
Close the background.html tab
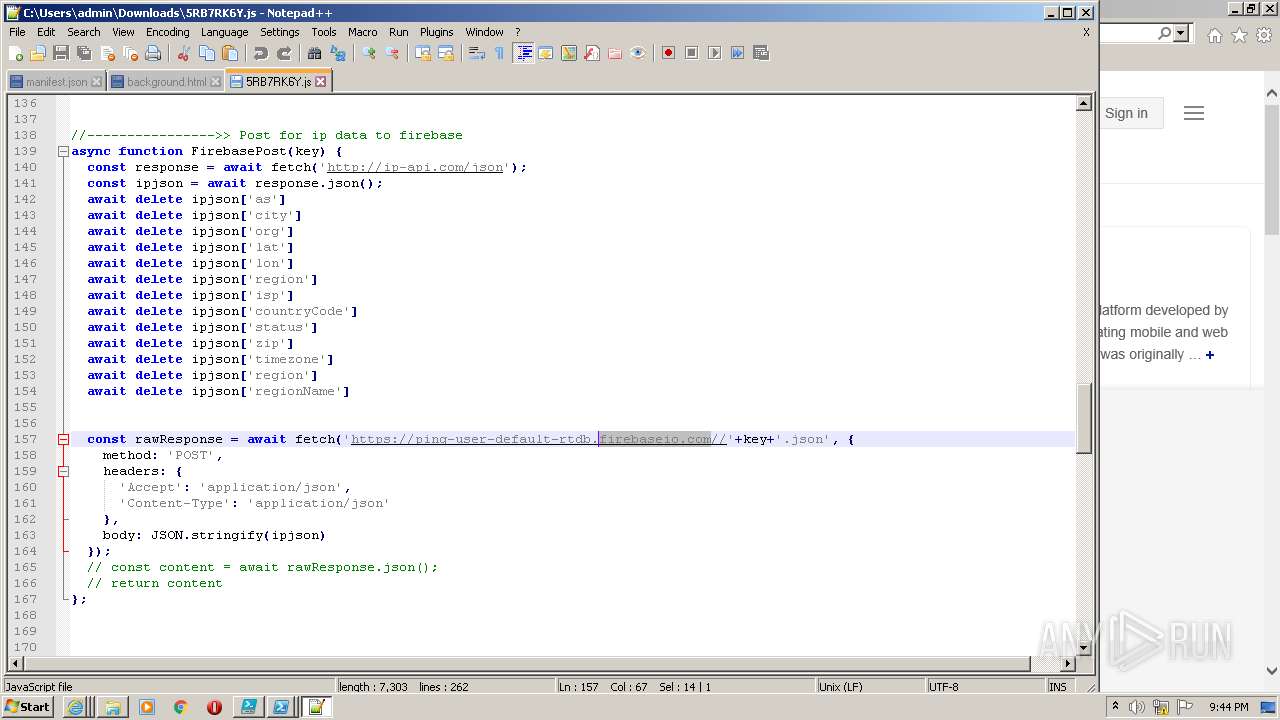point(215,82)
